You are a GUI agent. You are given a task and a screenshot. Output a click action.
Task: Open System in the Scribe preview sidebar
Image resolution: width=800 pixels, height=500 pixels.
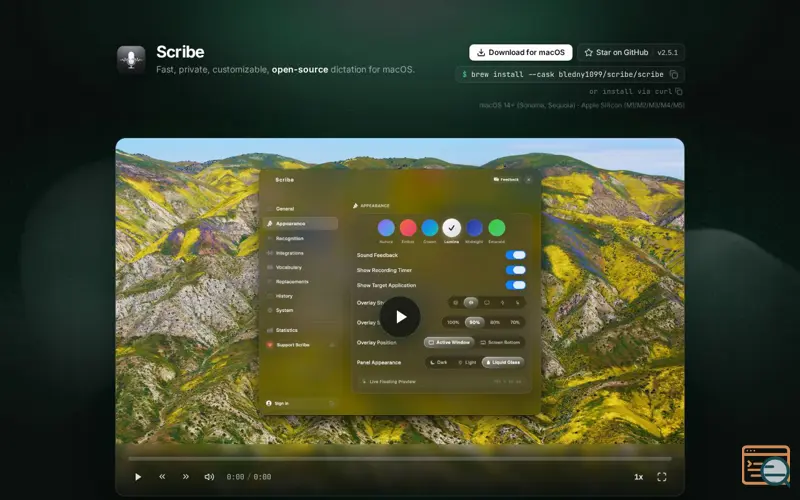pyautogui.click(x=284, y=310)
